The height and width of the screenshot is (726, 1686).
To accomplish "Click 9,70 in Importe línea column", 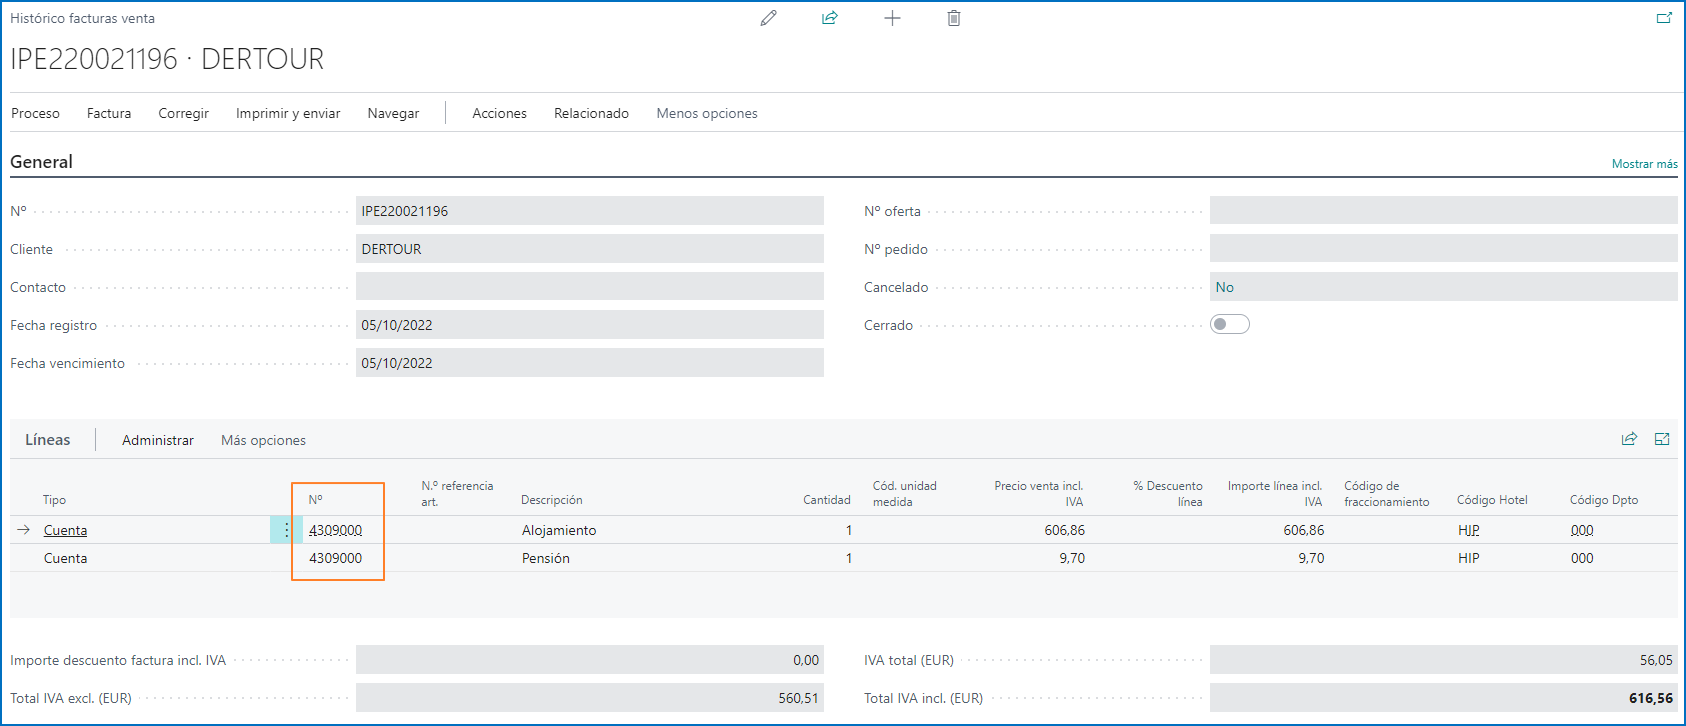I will [1311, 558].
